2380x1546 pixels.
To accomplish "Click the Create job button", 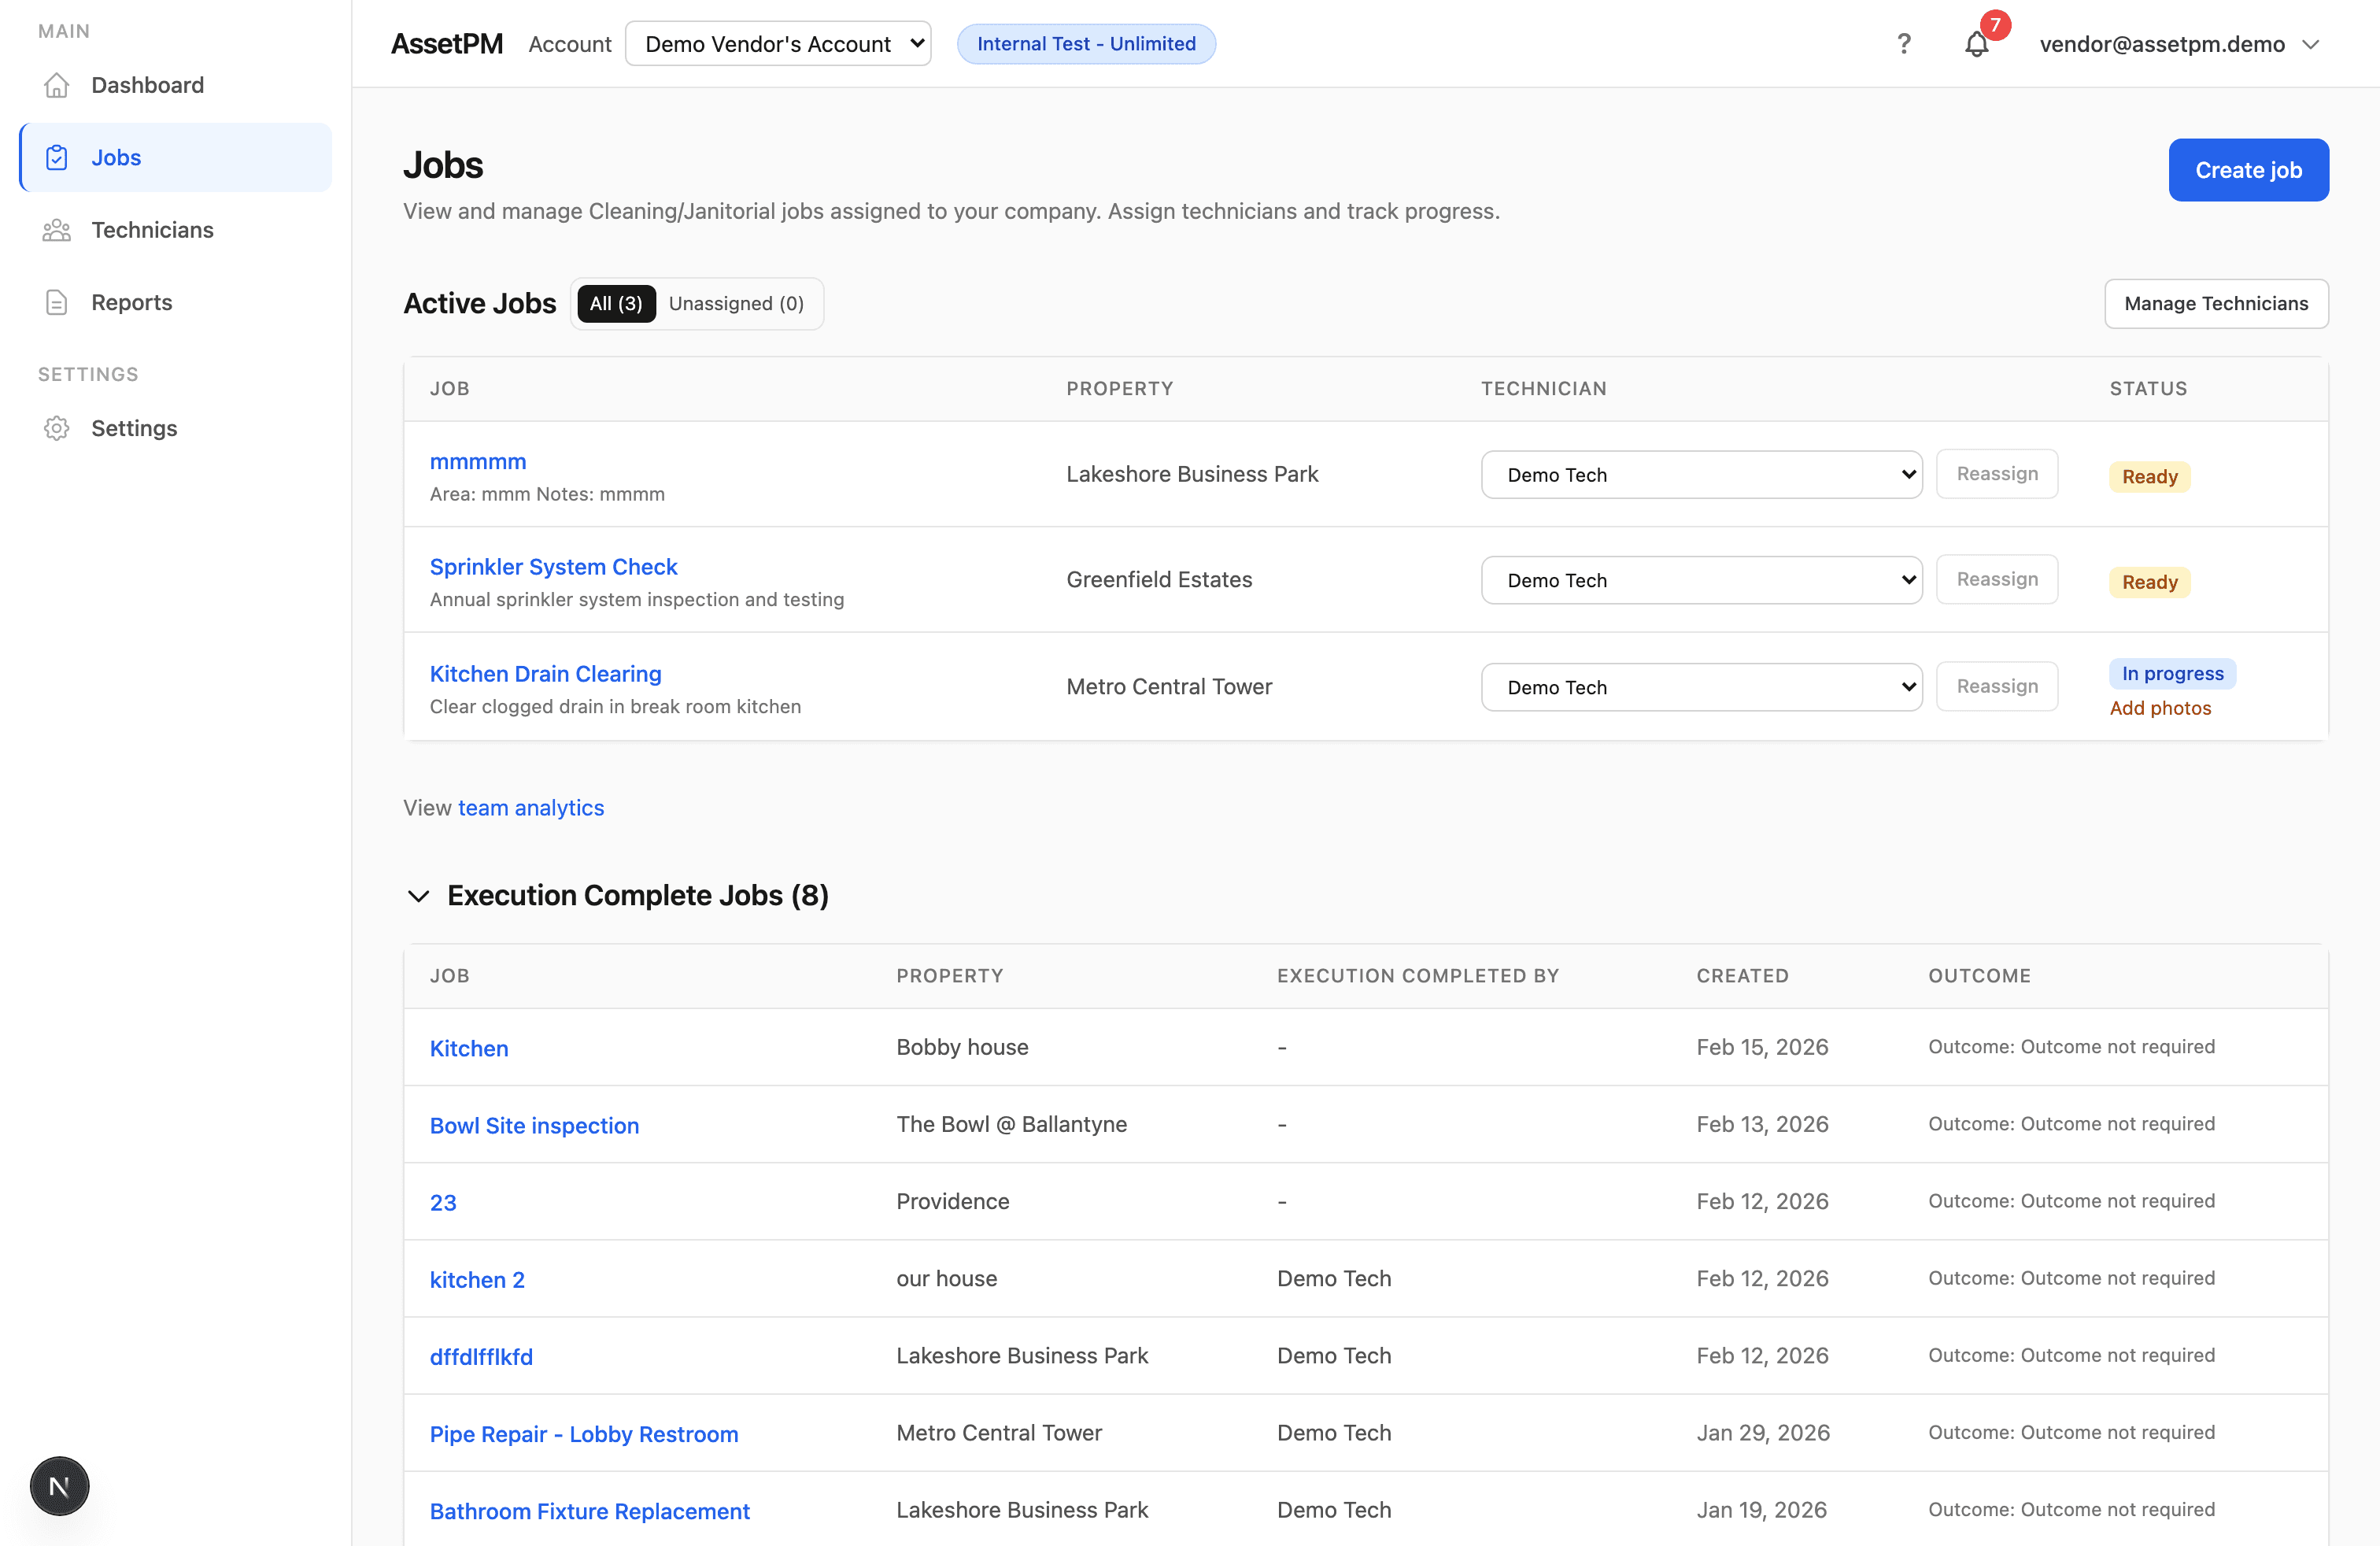I will (x=2248, y=170).
